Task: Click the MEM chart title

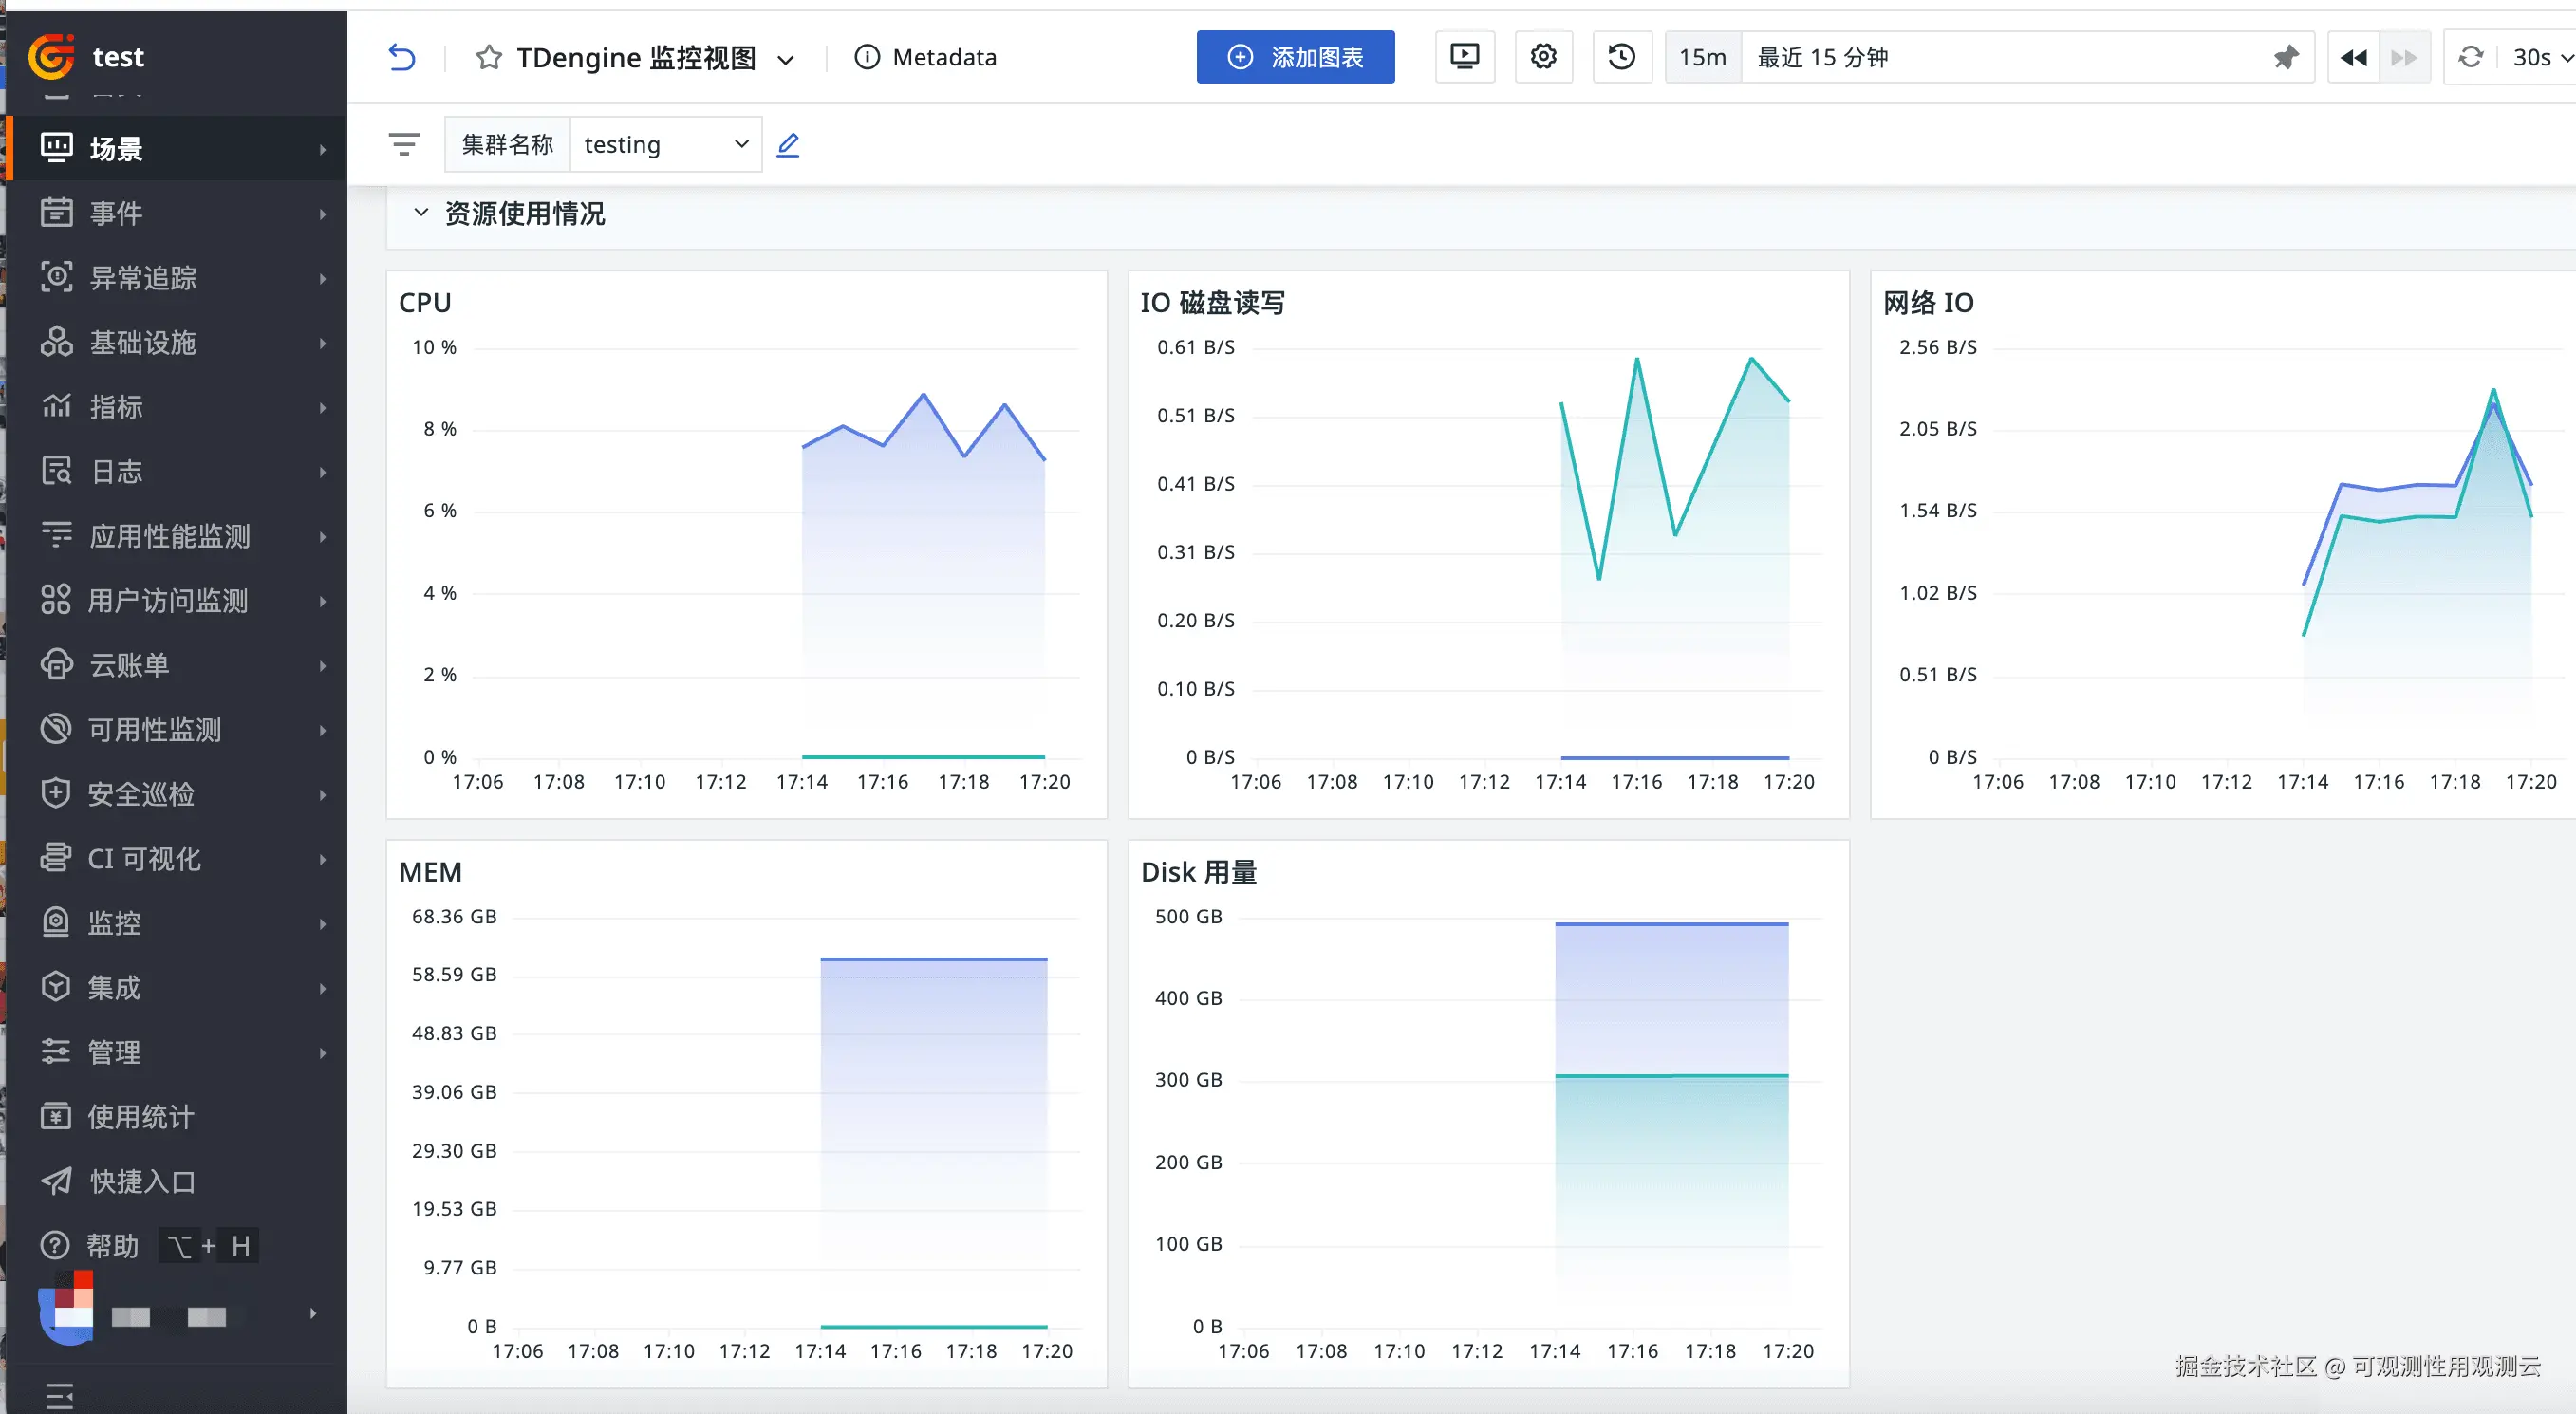Action: 430,871
